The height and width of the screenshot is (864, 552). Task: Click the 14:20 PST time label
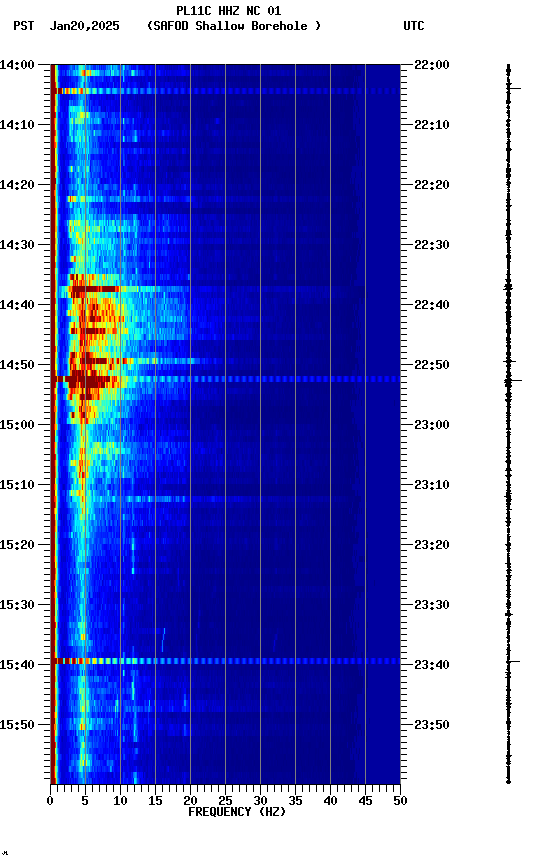[x=17, y=185]
